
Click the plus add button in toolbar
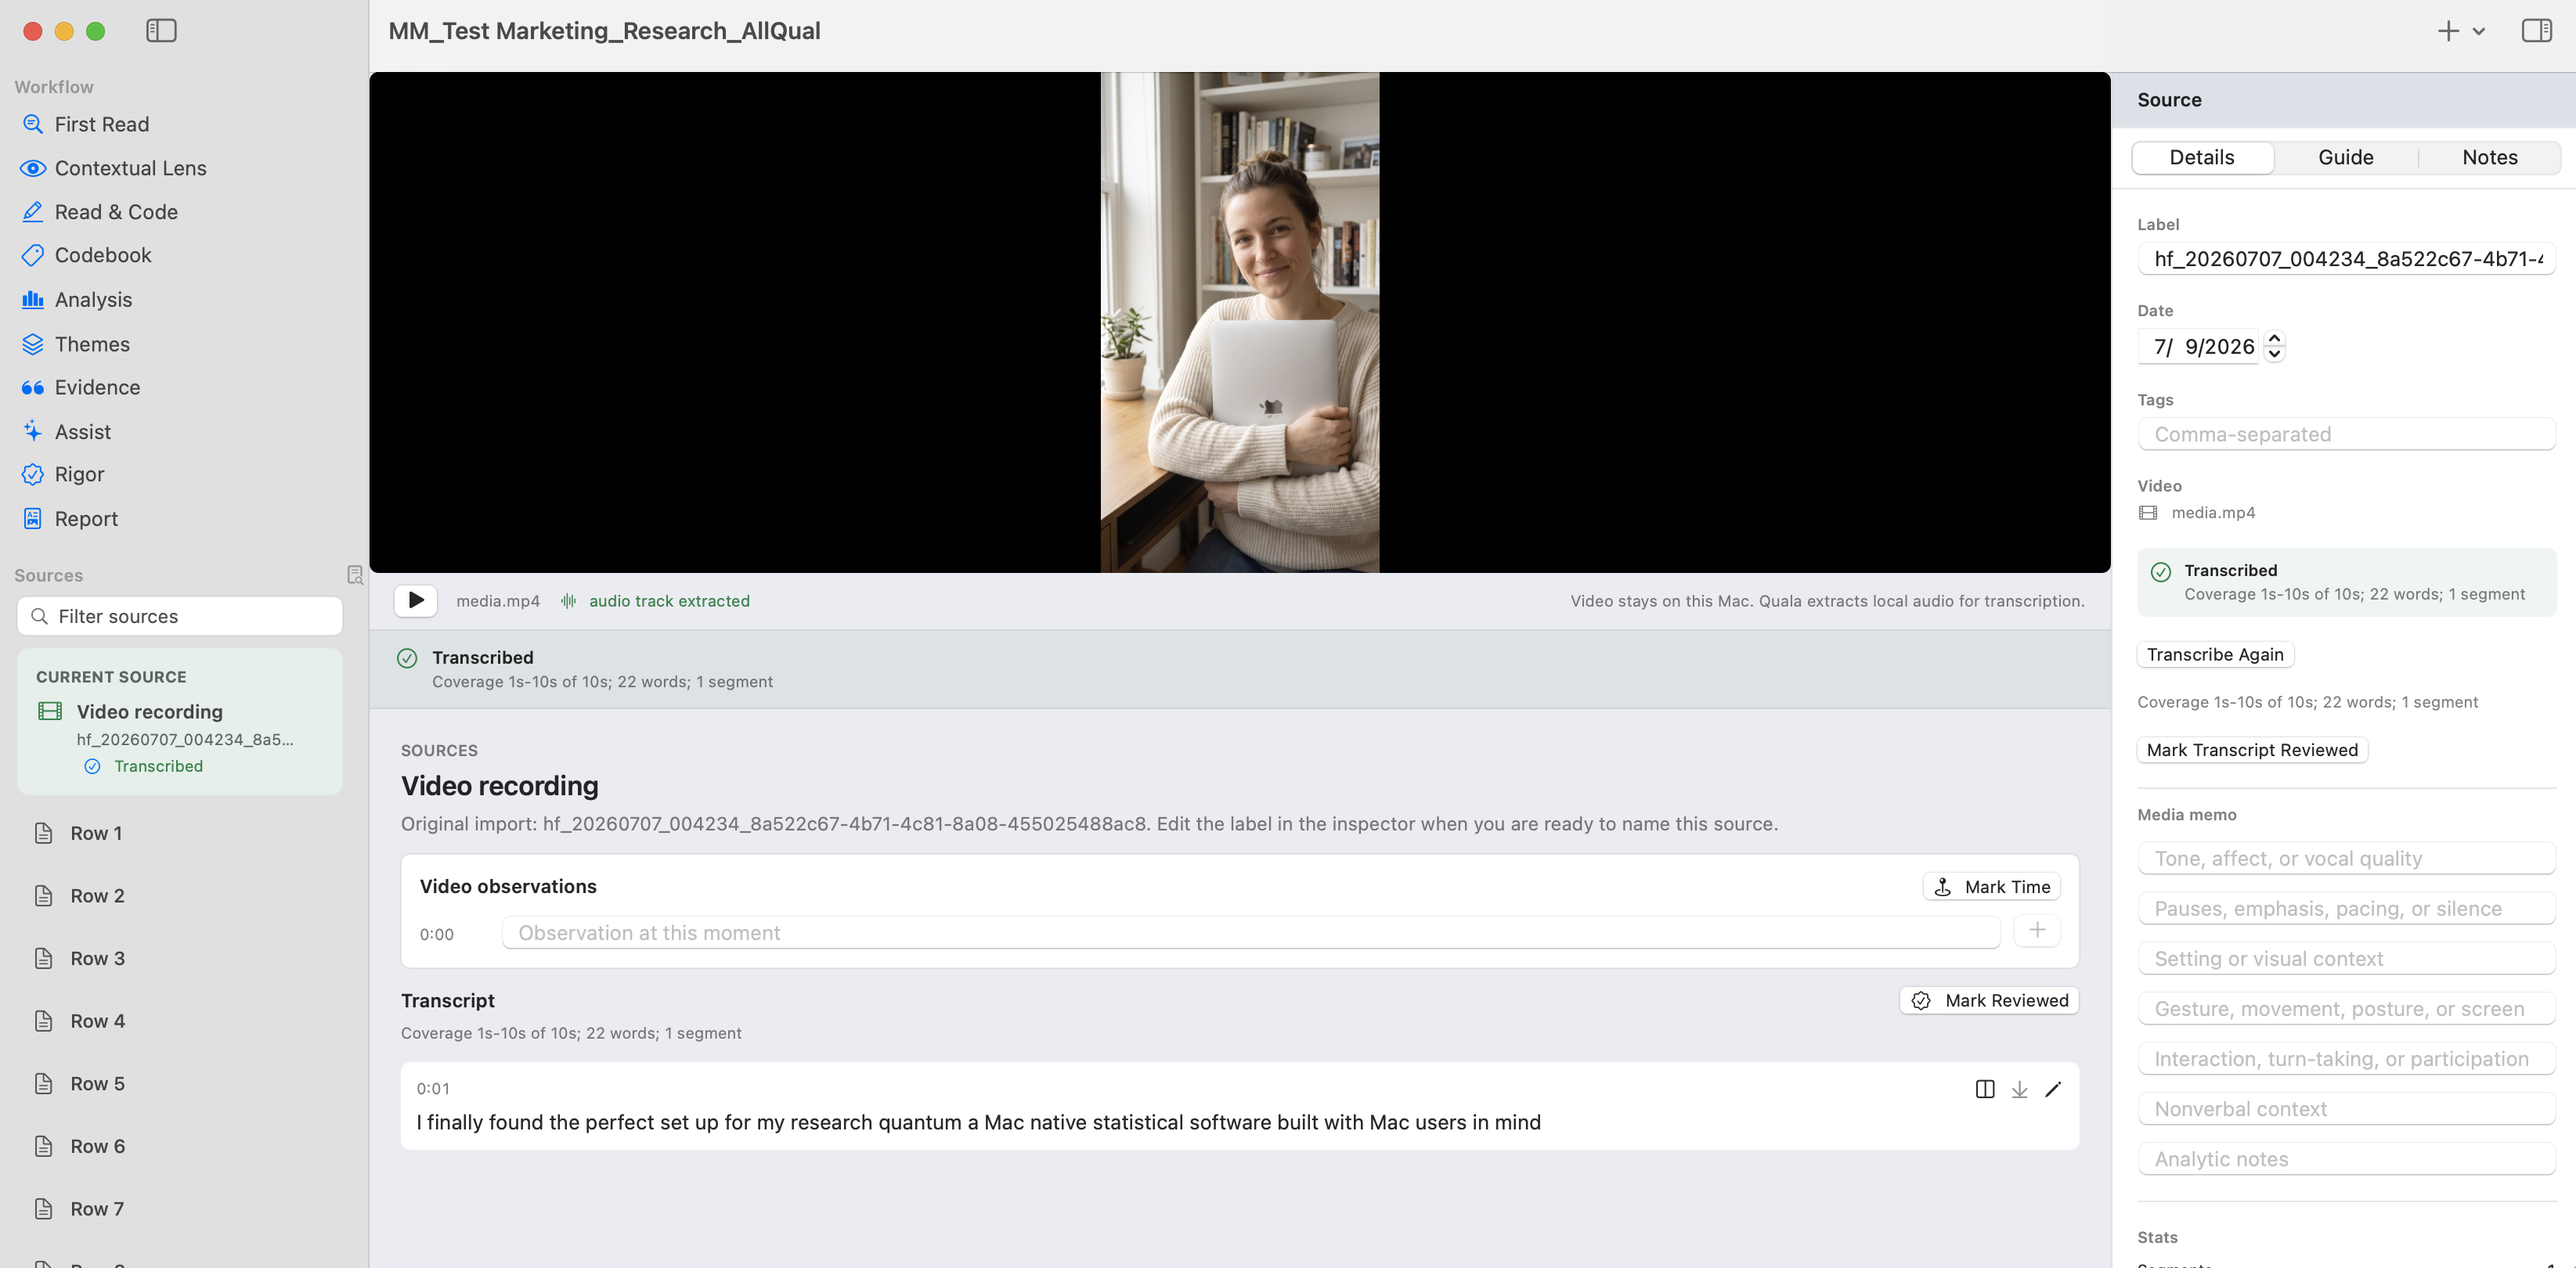coord(2448,31)
